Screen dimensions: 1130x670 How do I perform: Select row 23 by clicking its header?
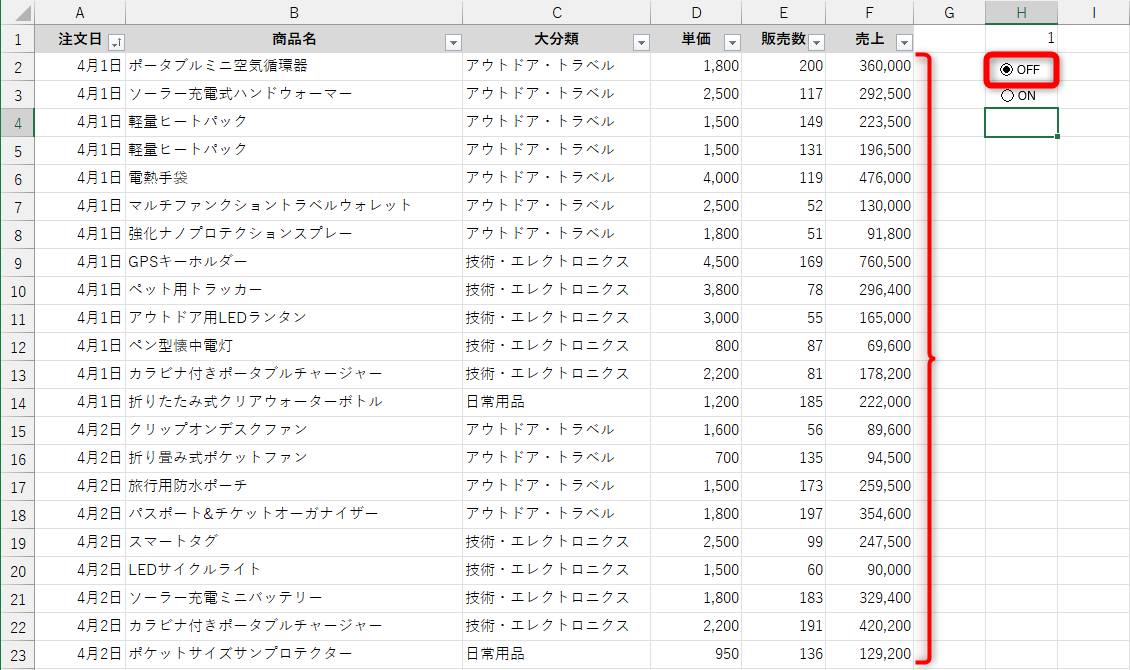18,653
